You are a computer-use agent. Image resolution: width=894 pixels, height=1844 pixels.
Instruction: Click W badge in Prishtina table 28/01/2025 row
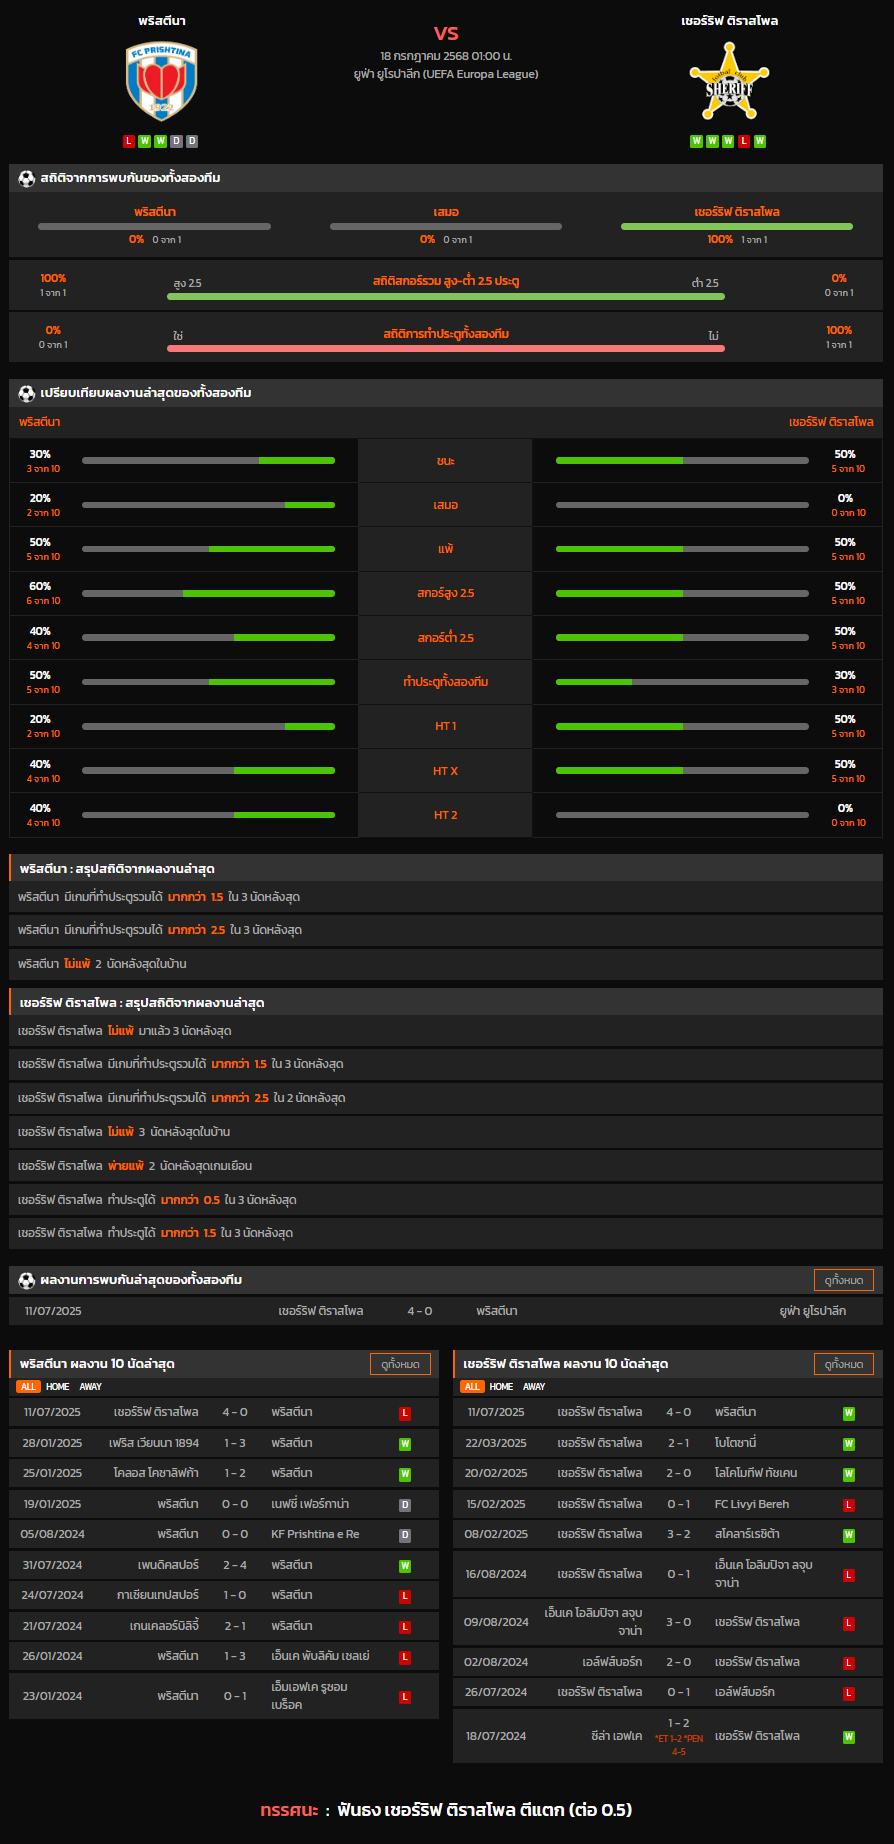[x=405, y=1444]
